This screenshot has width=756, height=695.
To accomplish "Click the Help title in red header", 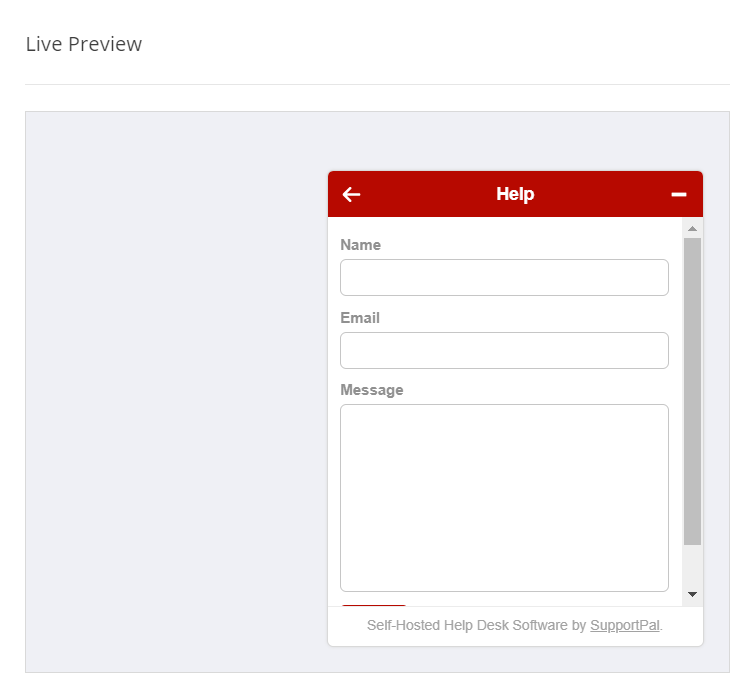I will point(515,194).
